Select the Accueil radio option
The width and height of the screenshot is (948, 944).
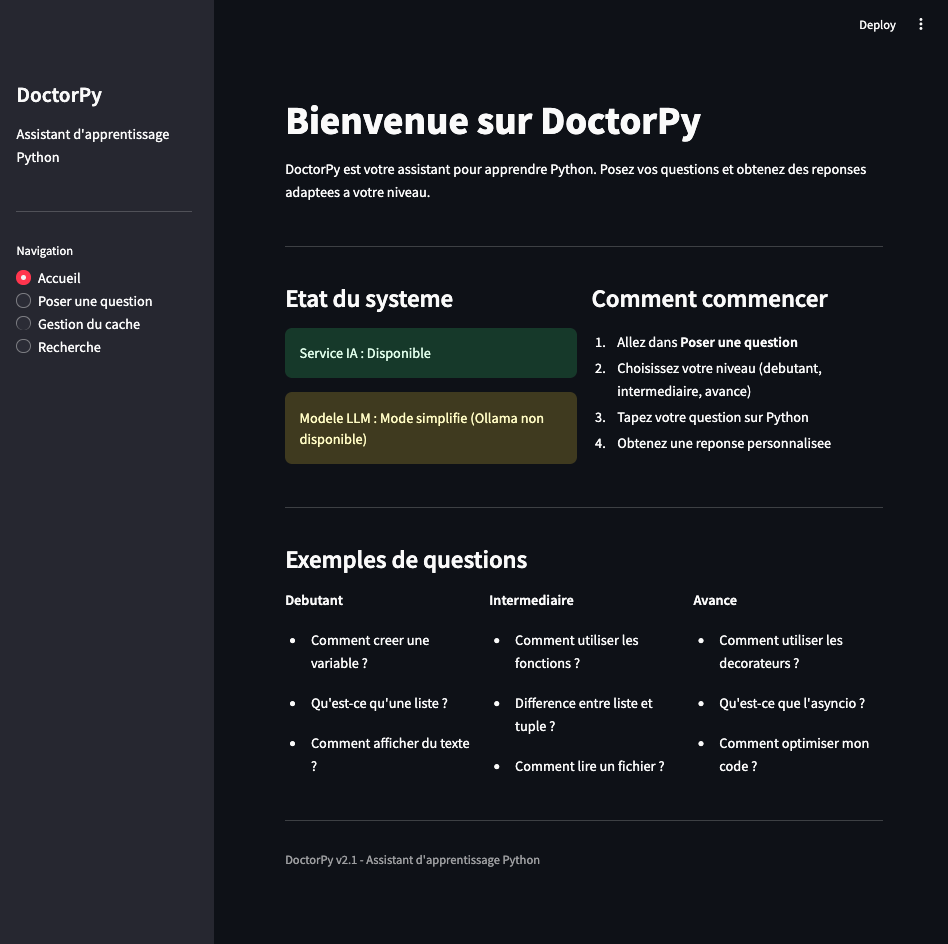tap(48, 278)
